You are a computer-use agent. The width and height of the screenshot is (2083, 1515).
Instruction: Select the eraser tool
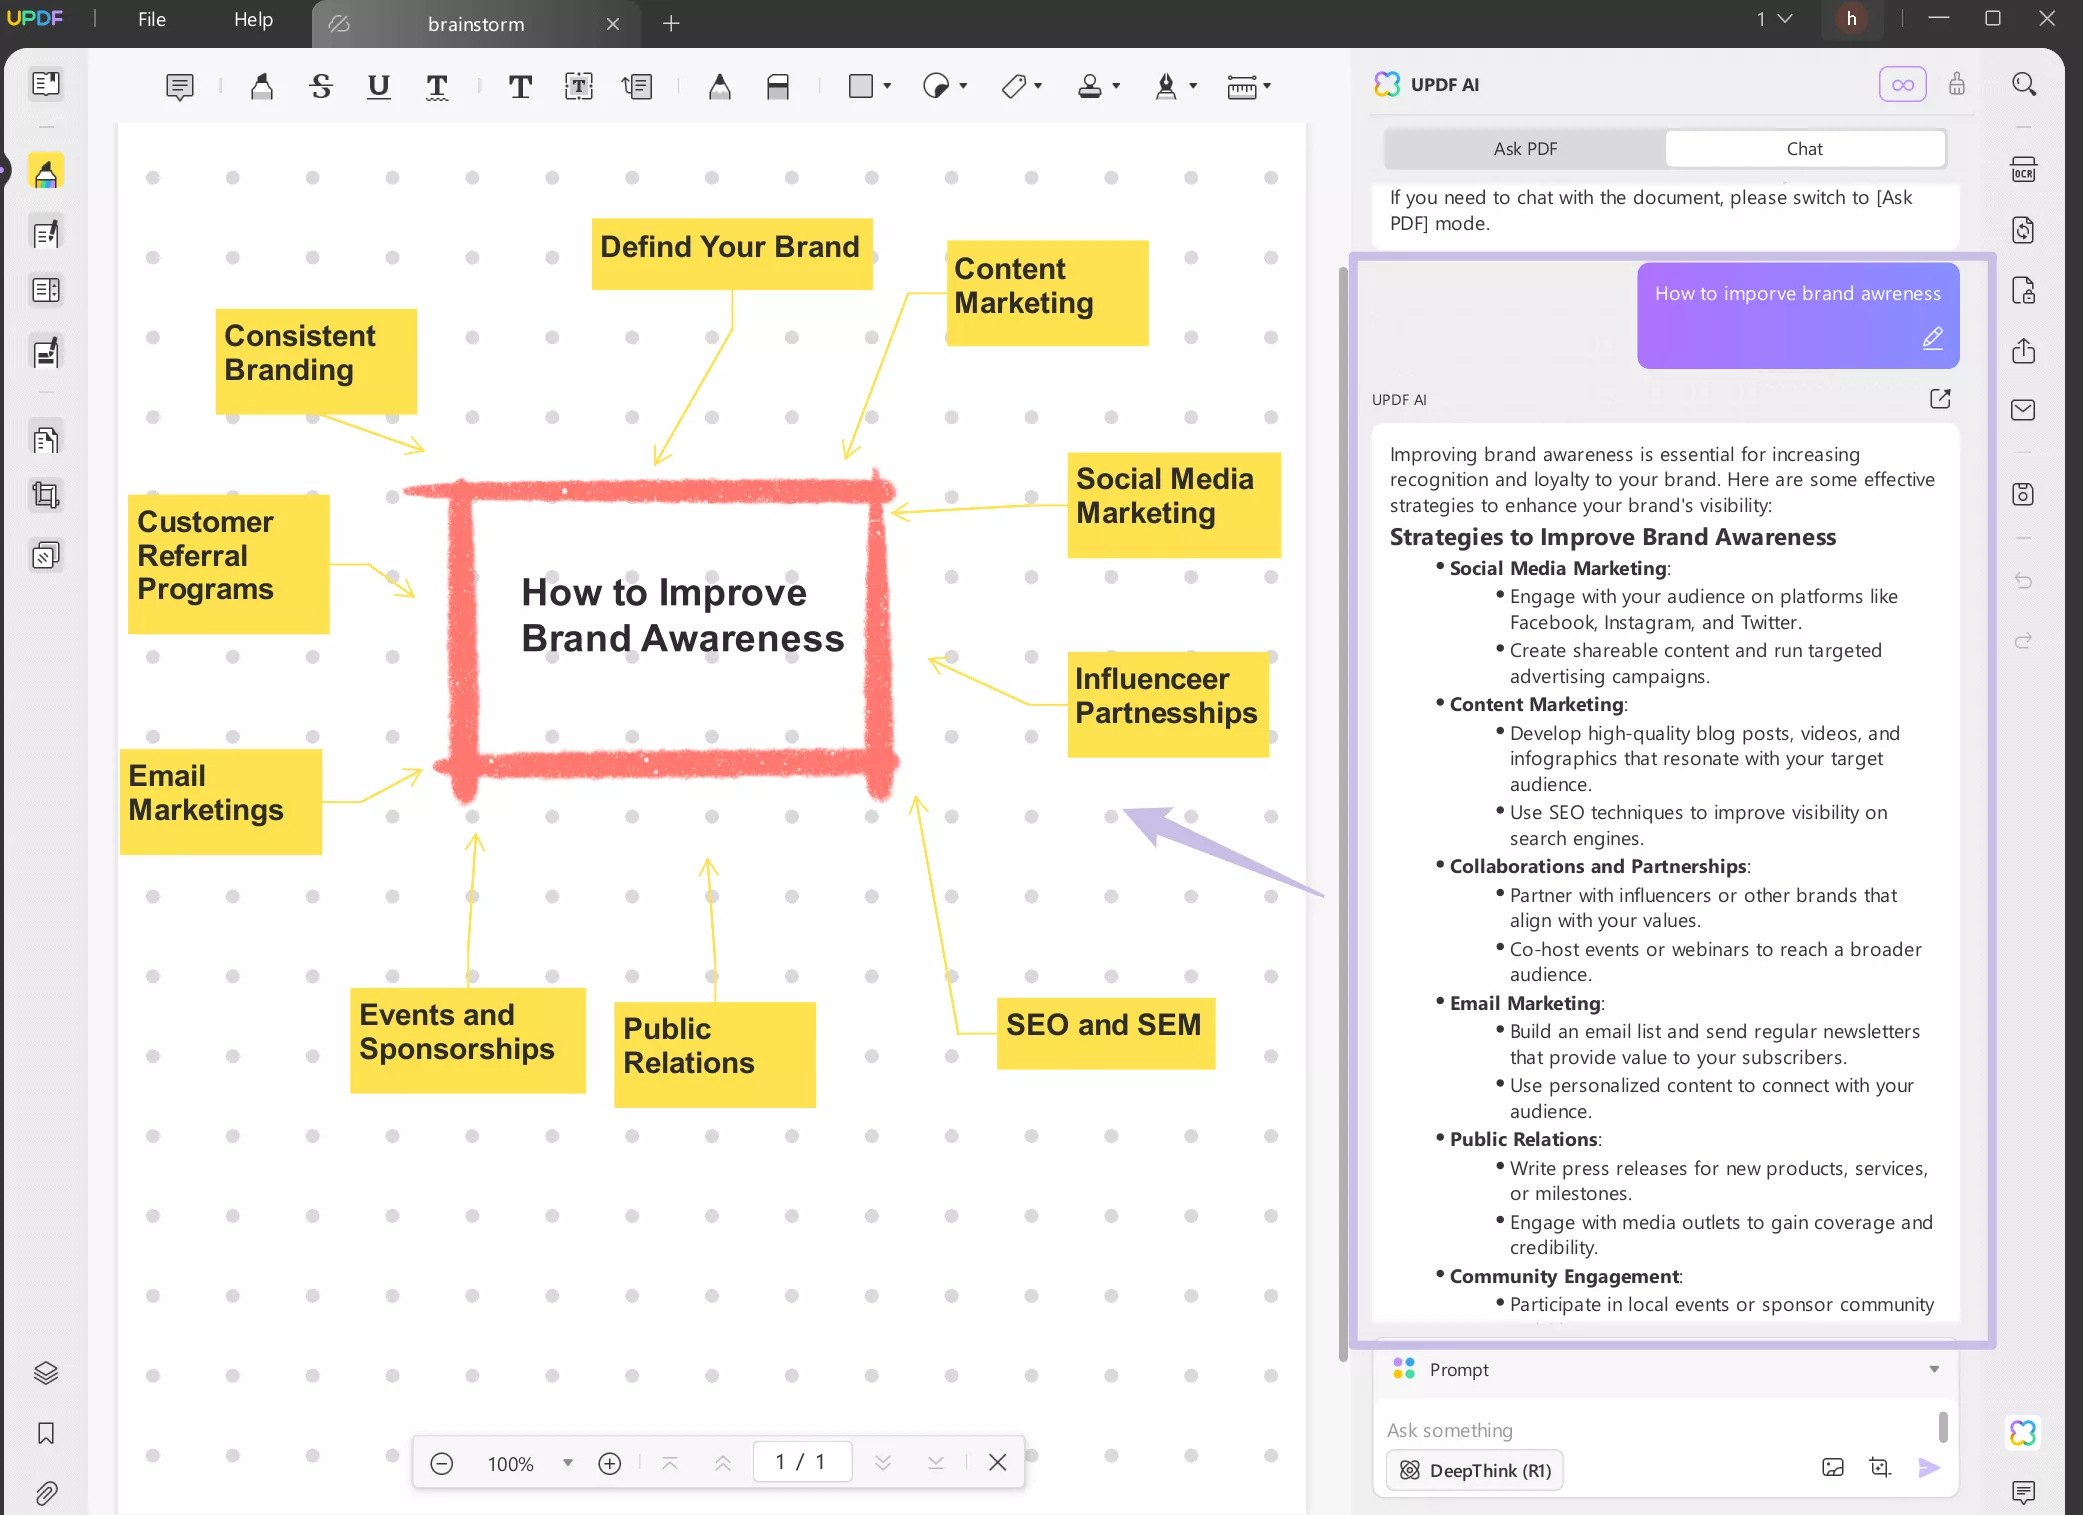(778, 87)
